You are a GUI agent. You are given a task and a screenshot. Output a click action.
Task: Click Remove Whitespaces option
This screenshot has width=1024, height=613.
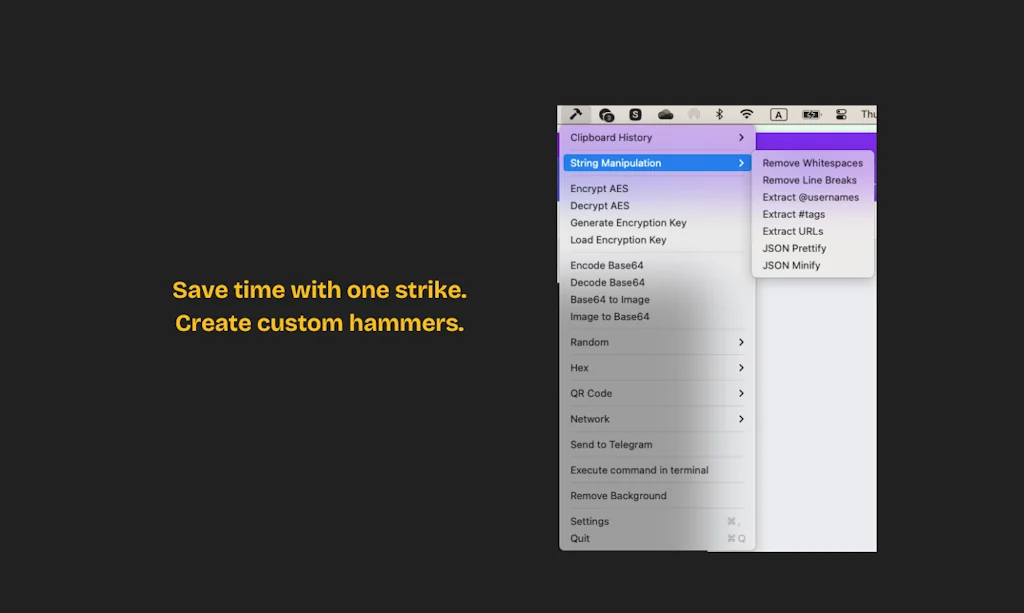pos(813,162)
